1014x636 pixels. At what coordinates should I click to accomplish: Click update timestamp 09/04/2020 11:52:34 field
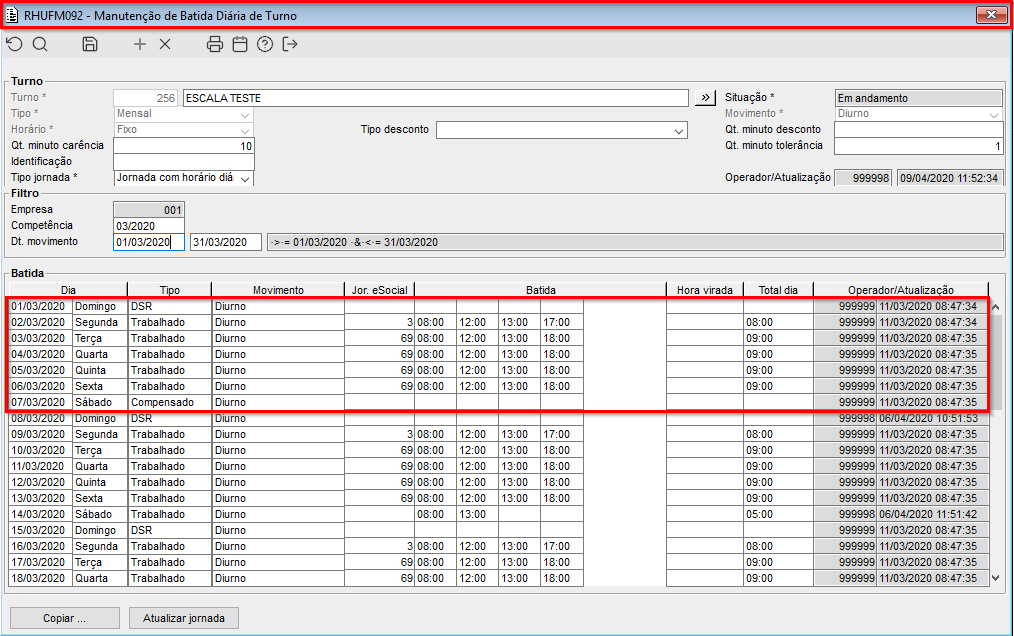[x=949, y=178]
